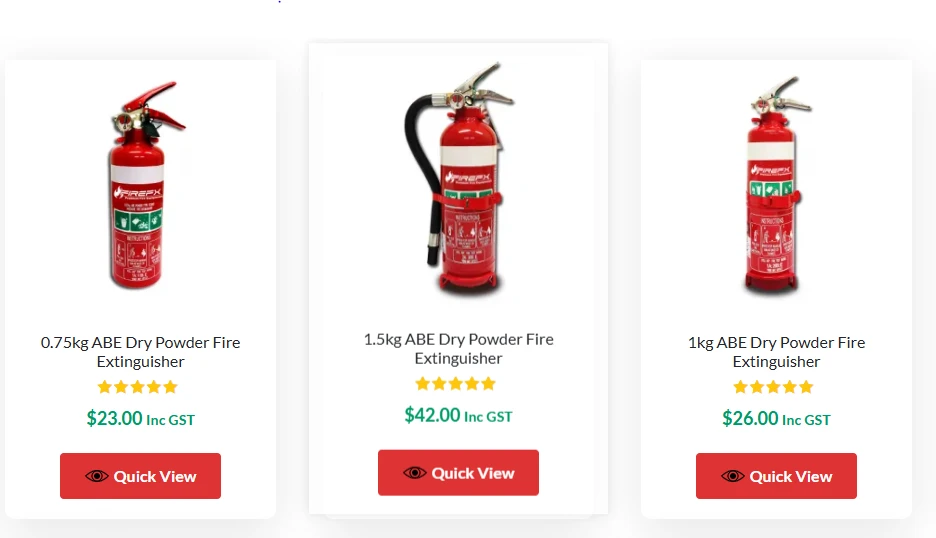The width and height of the screenshot is (936, 538).
Task: Select the $42.00 Inc GST price
Action: [x=458, y=415]
